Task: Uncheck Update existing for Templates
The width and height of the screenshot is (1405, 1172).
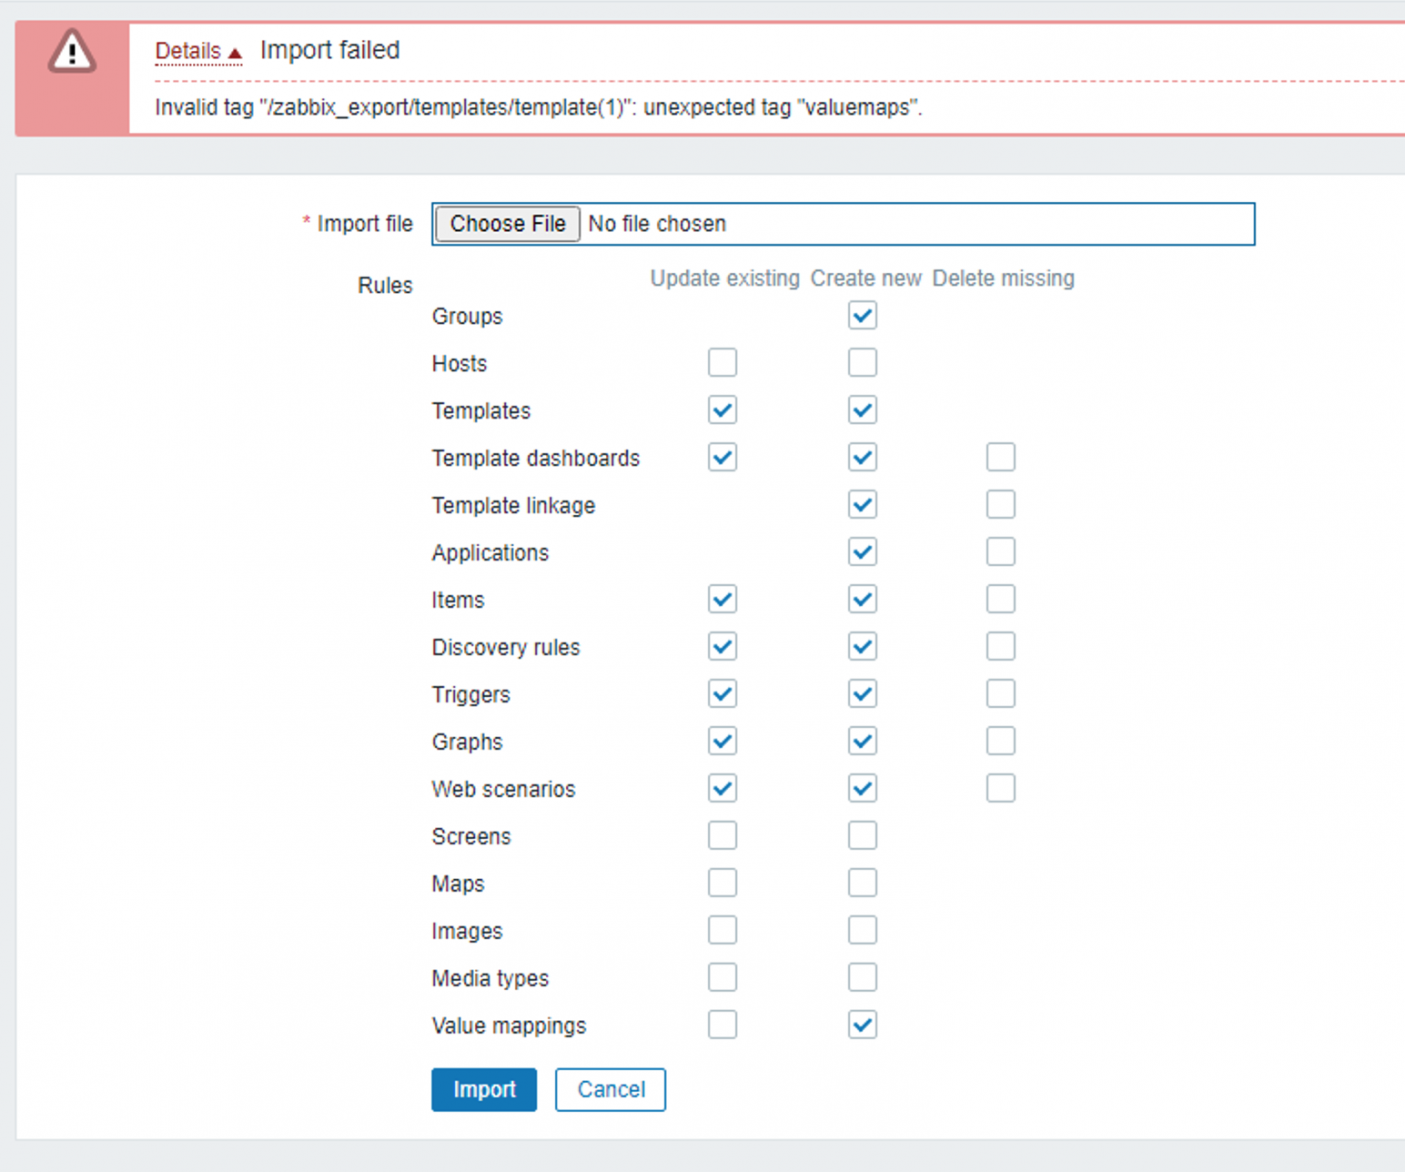Action: [x=722, y=410]
